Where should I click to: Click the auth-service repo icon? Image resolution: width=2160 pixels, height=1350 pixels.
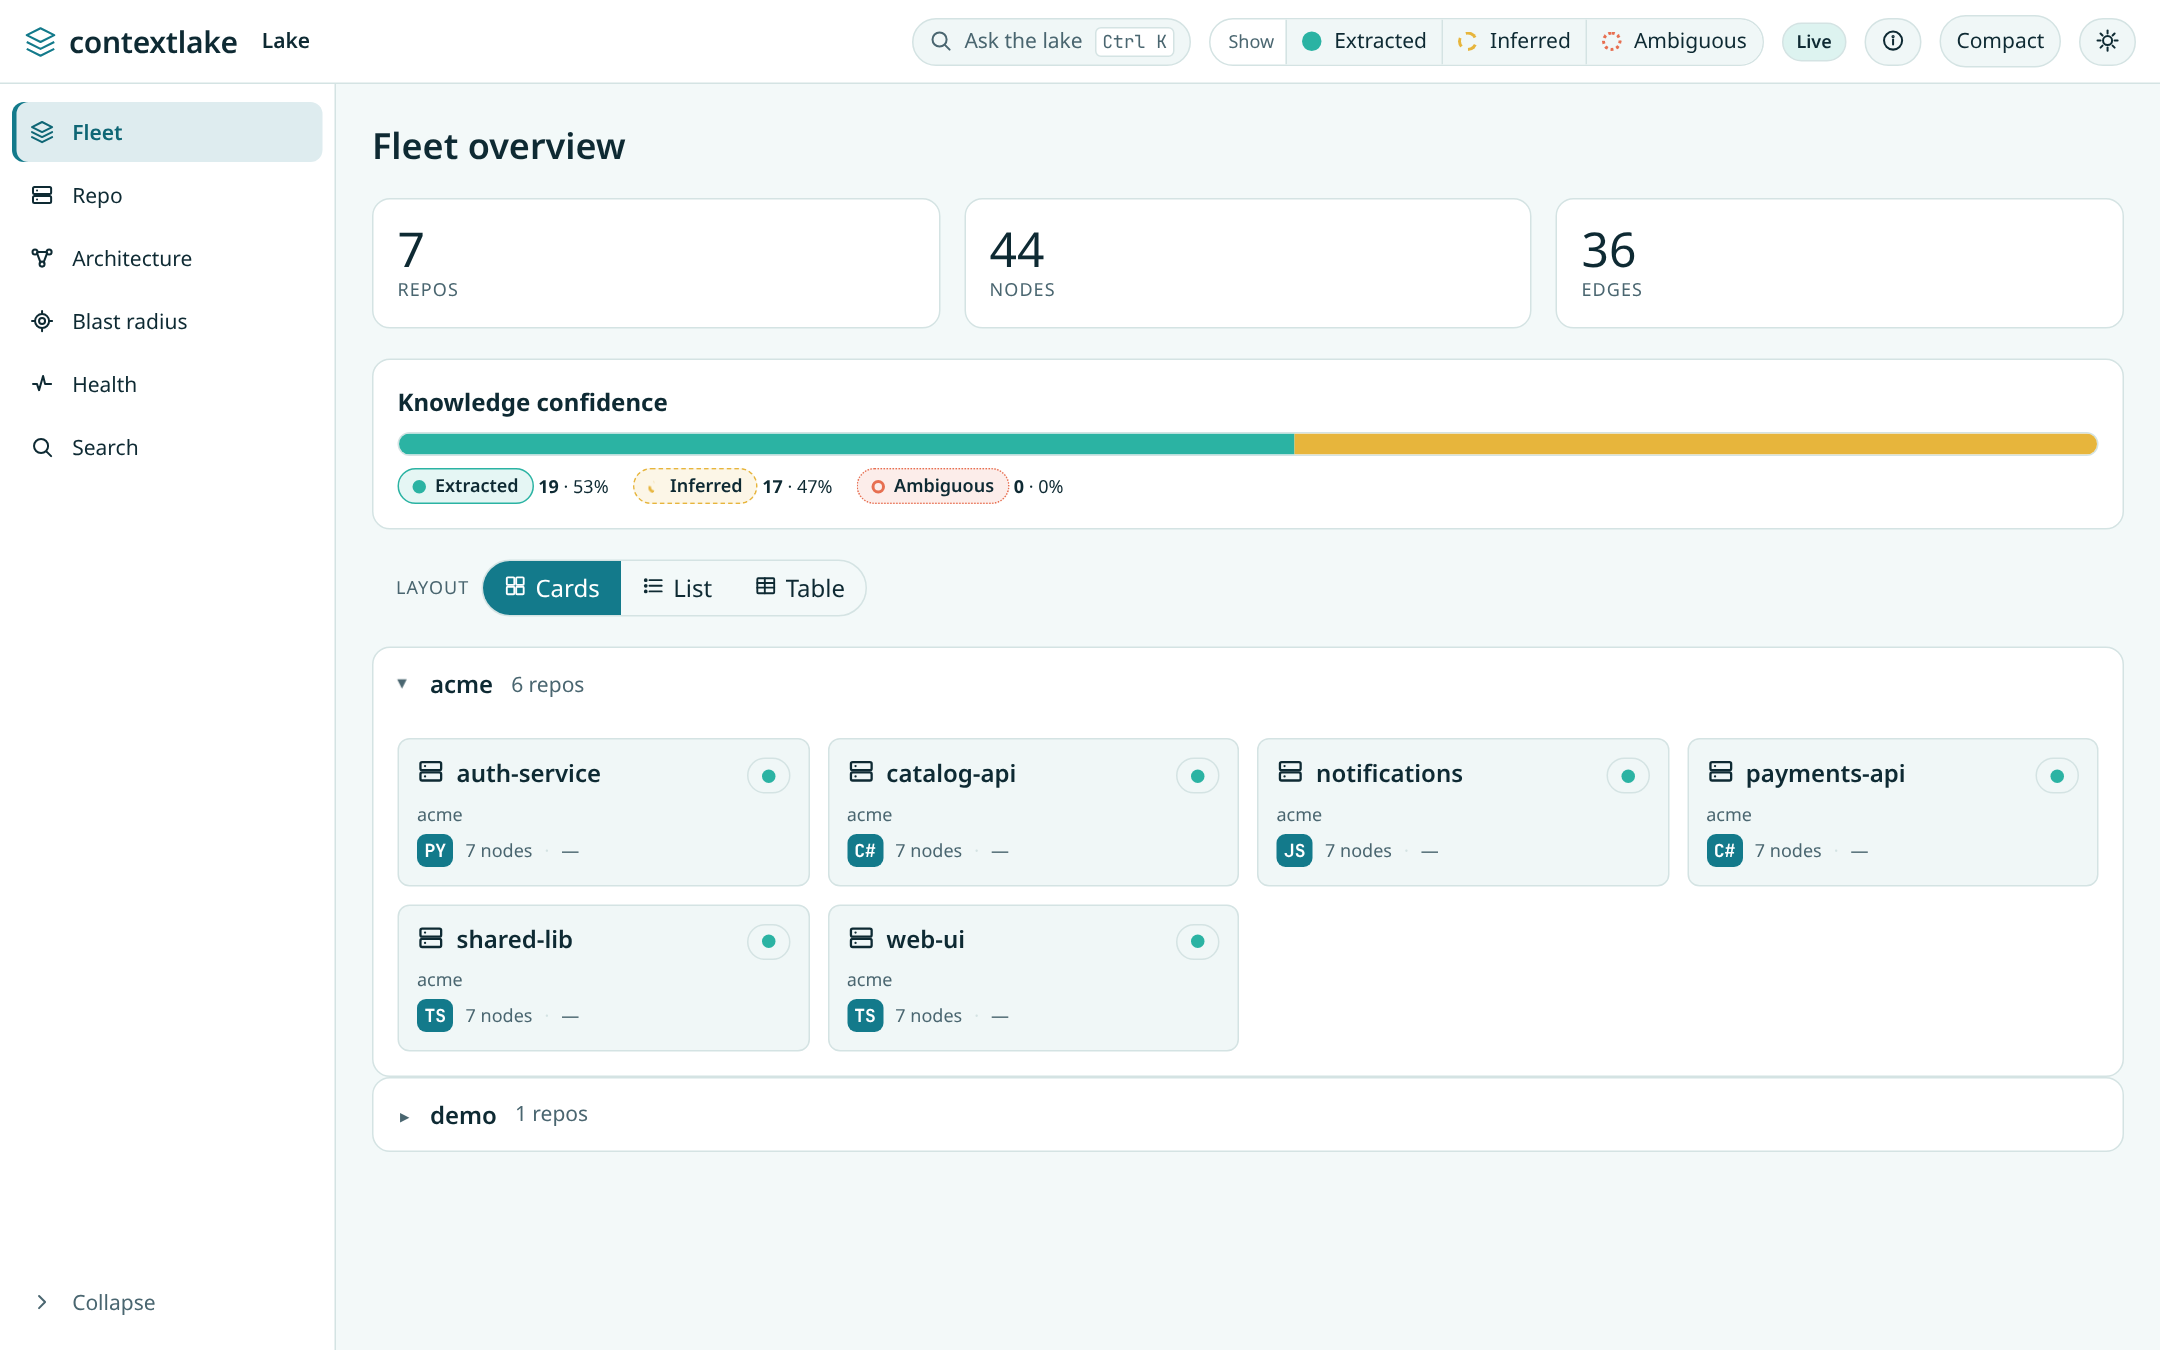point(431,772)
